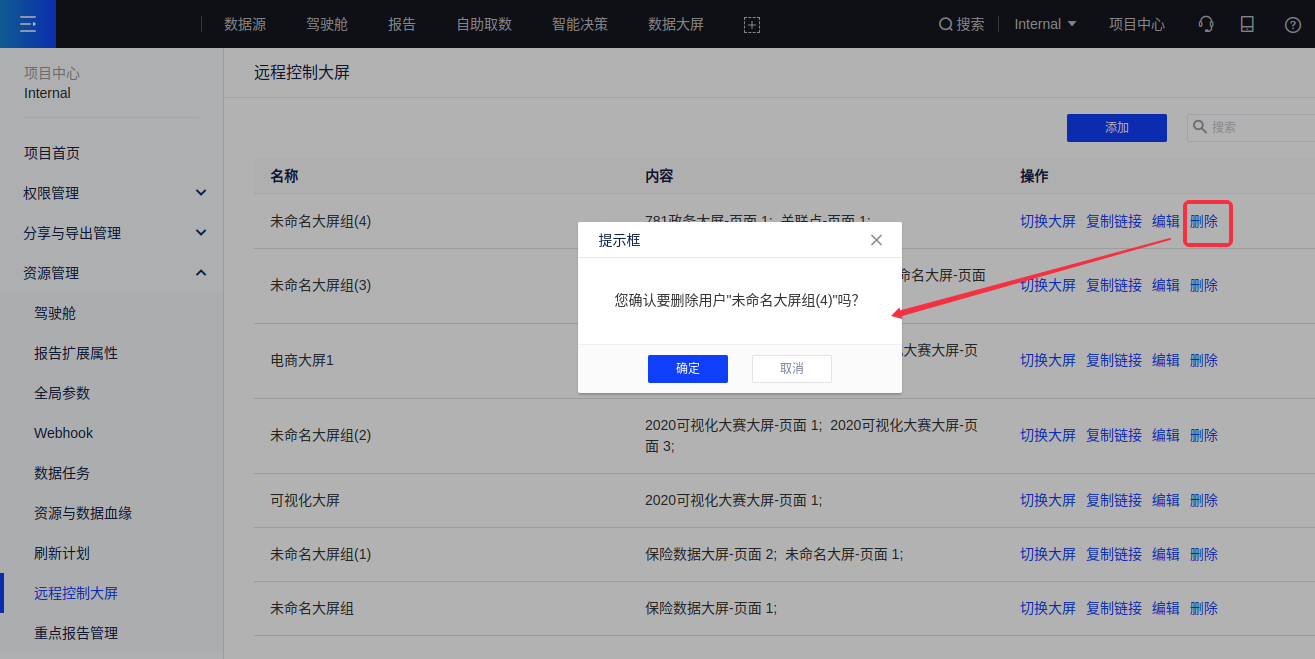Click the magnifier in the list search box
This screenshot has width=1315, height=659.
(x=1200, y=127)
